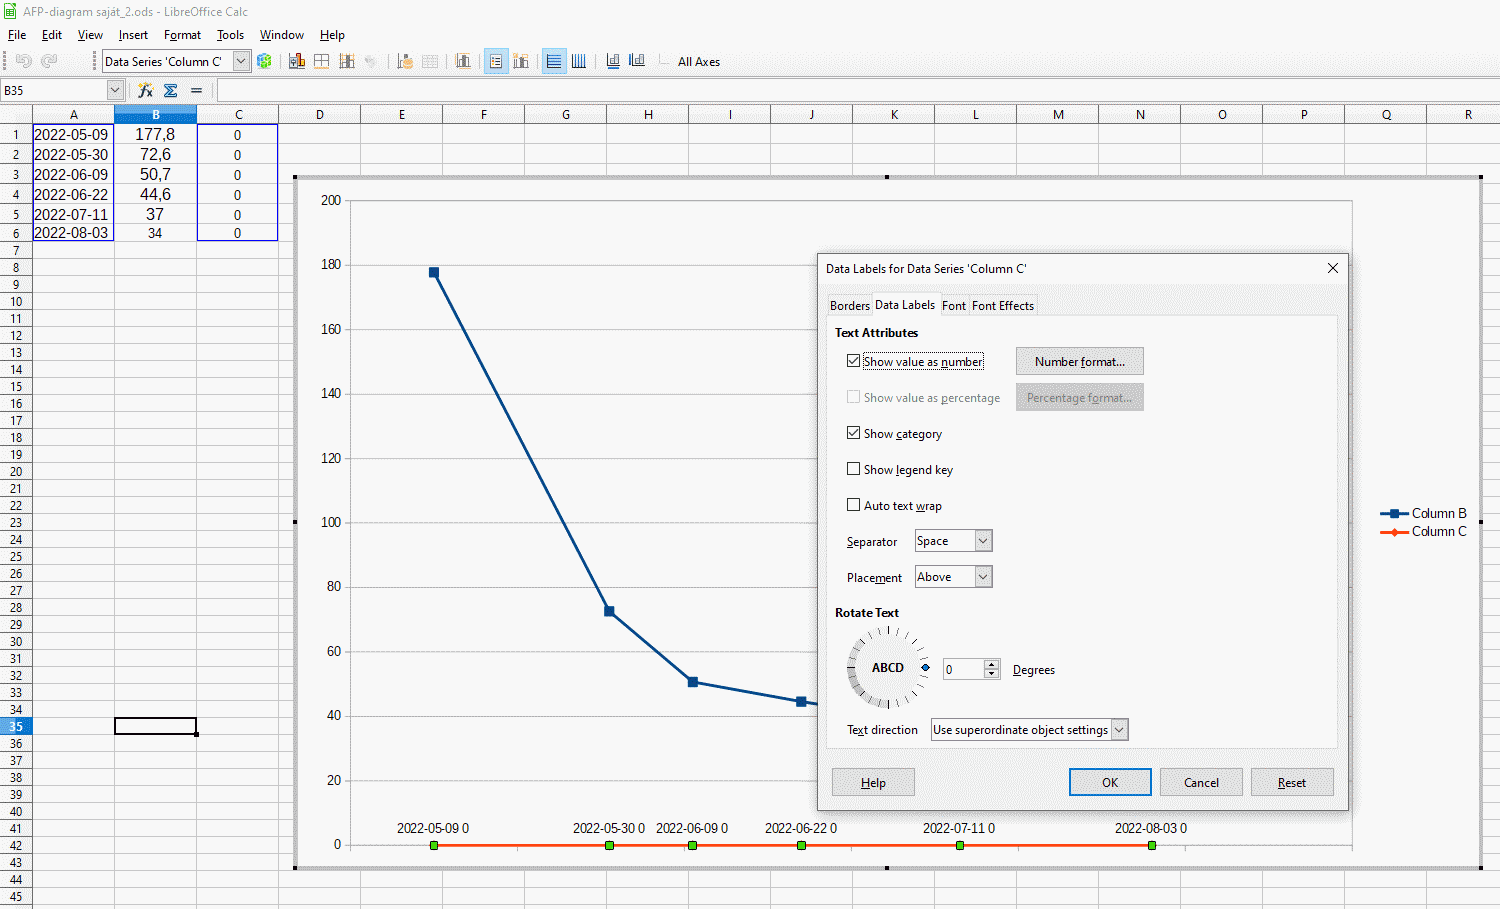
Task: Select column D header
Action: pyautogui.click(x=320, y=114)
